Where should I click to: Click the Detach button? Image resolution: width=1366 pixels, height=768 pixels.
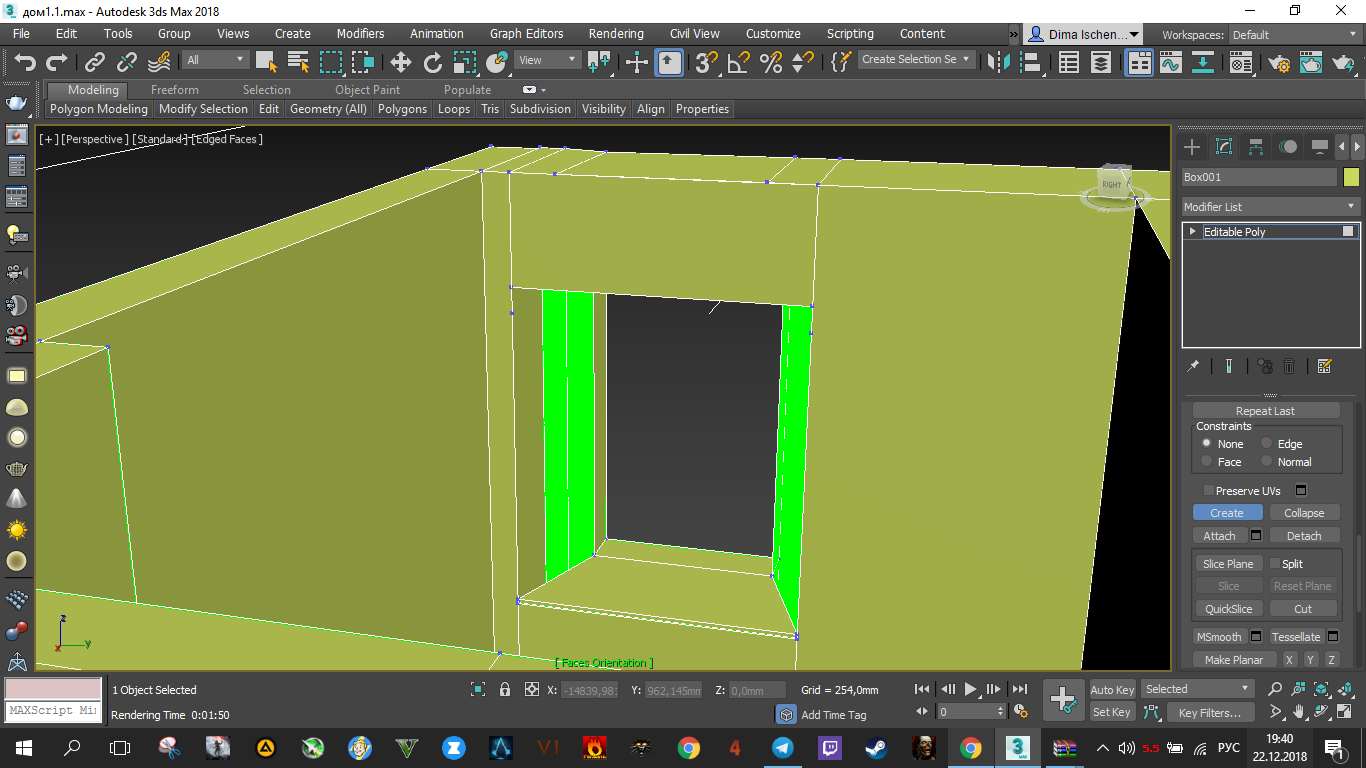tap(1304, 536)
